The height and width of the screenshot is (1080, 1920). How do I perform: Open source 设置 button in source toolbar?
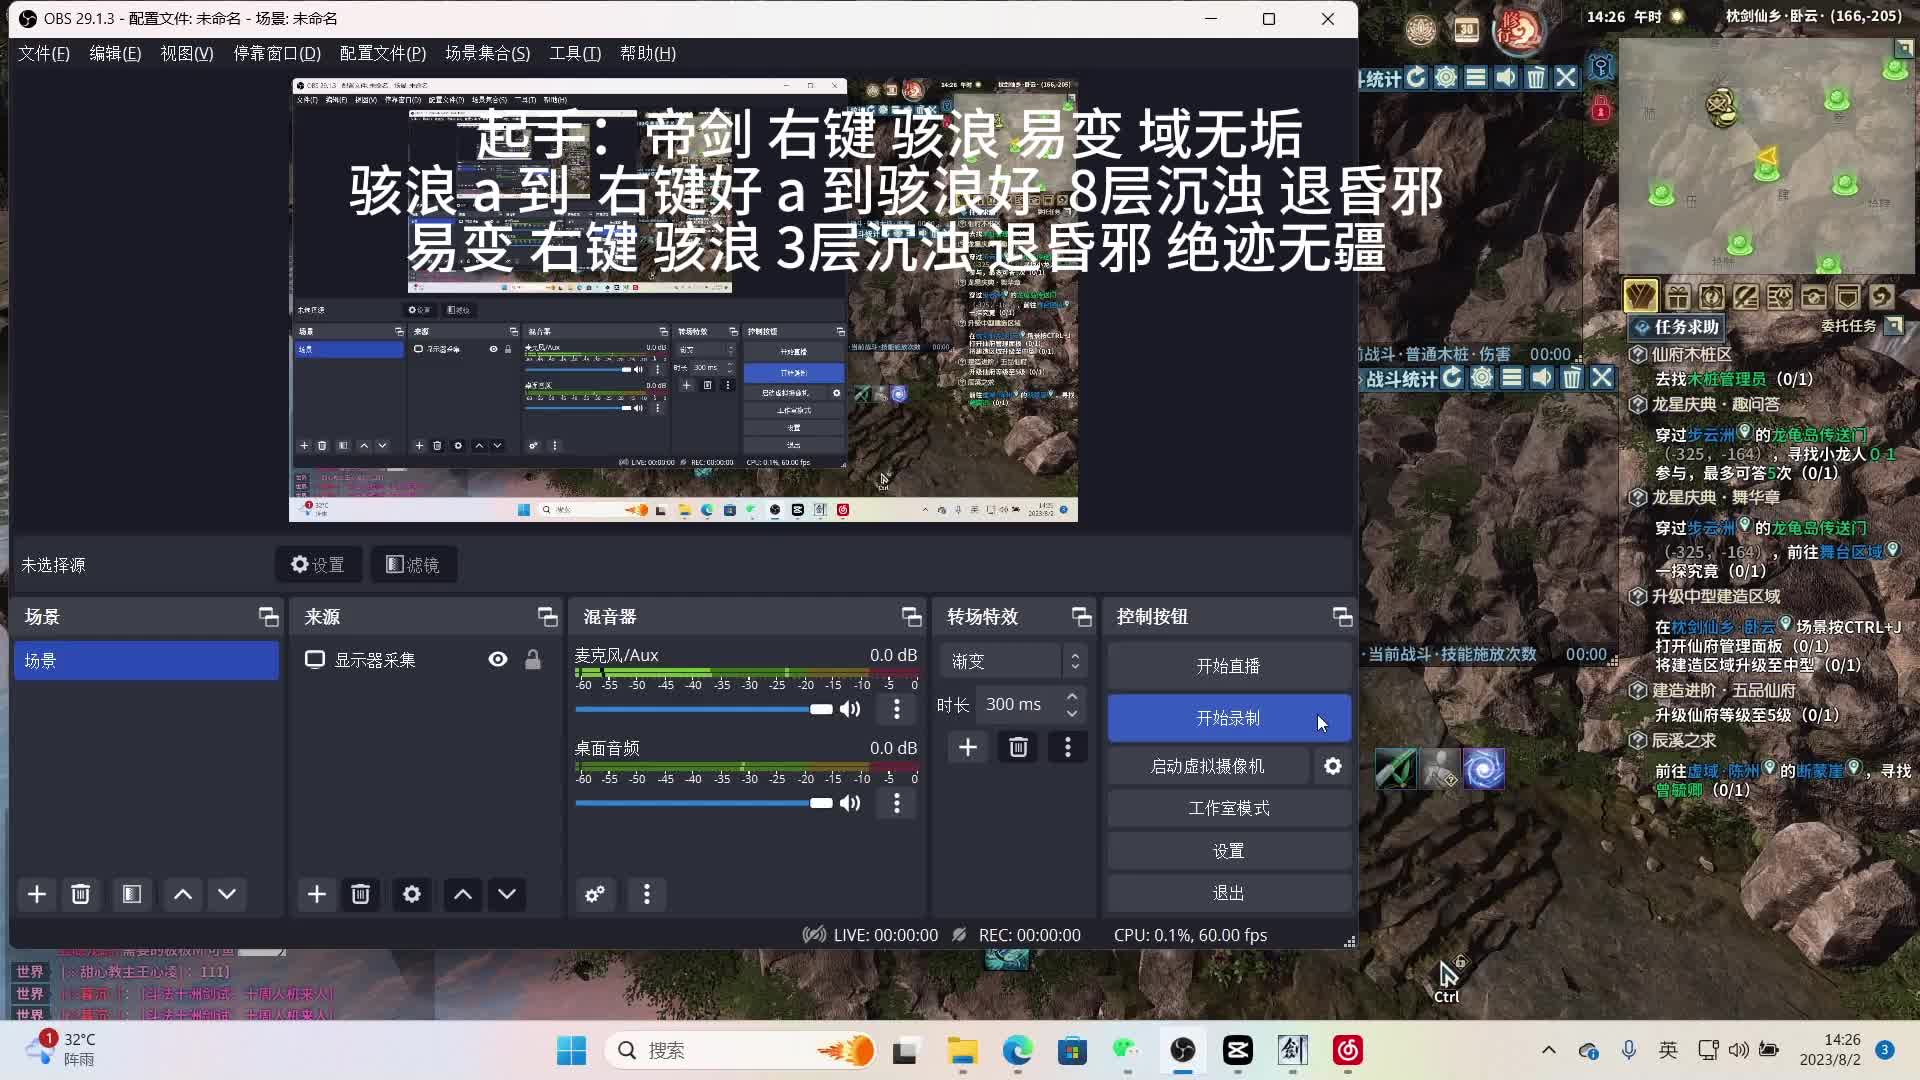[318, 565]
